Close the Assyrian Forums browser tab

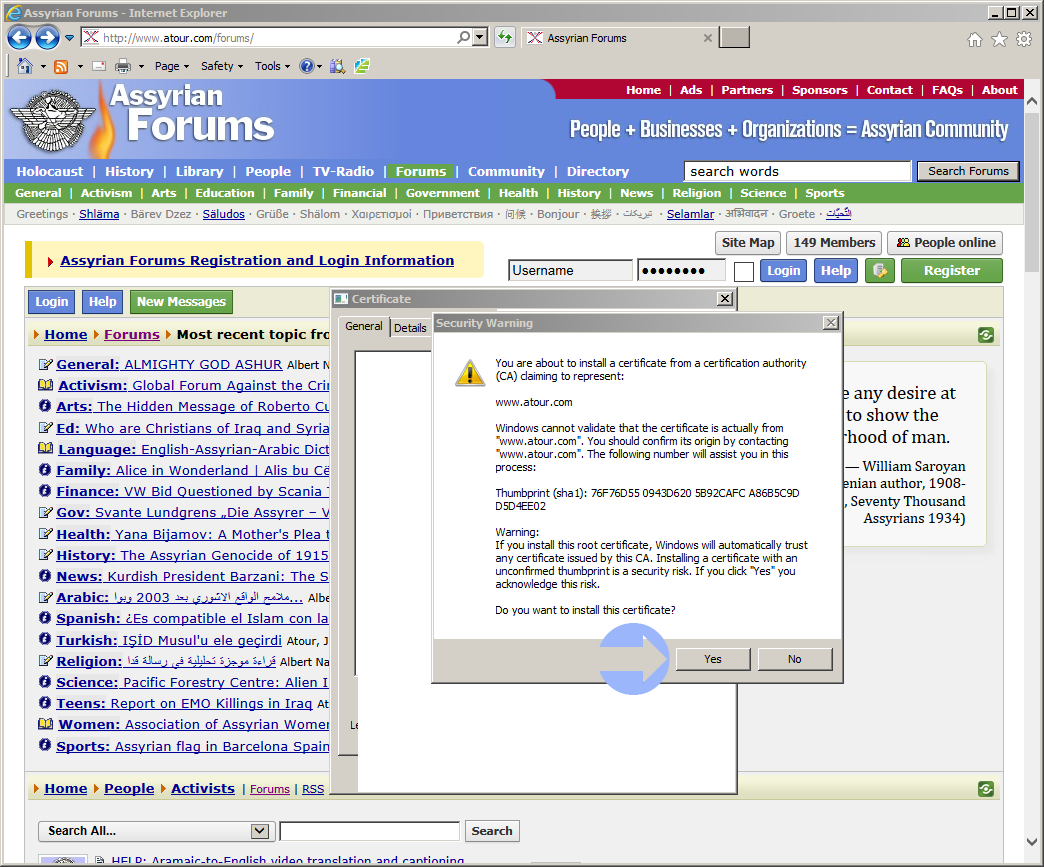click(x=708, y=38)
